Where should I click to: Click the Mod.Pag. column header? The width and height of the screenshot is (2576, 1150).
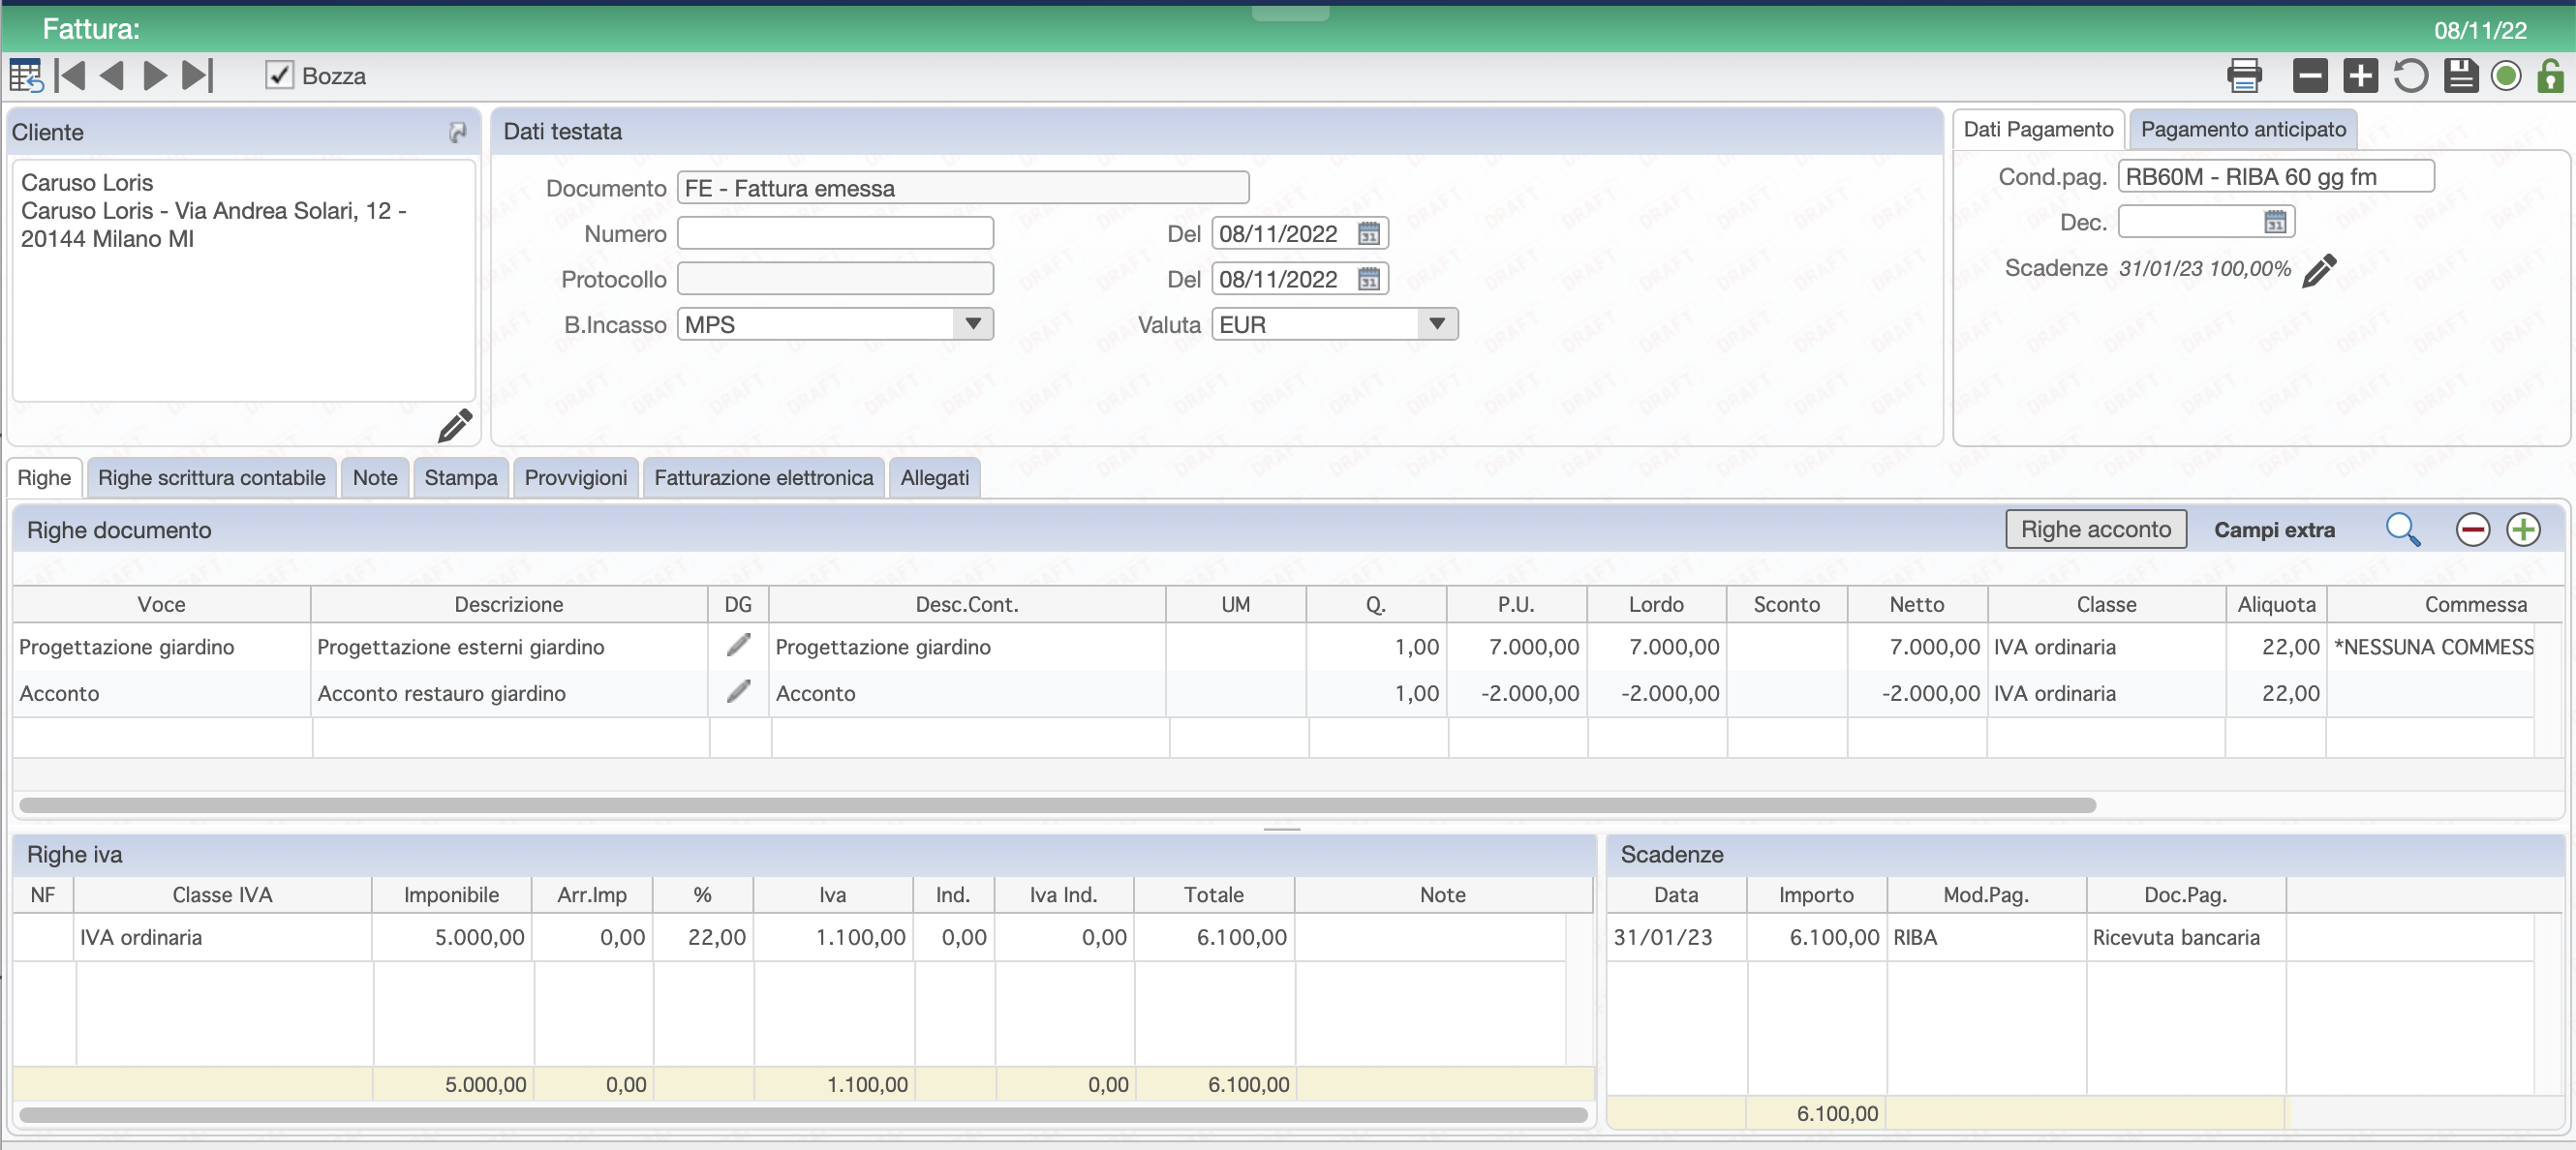(1986, 894)
